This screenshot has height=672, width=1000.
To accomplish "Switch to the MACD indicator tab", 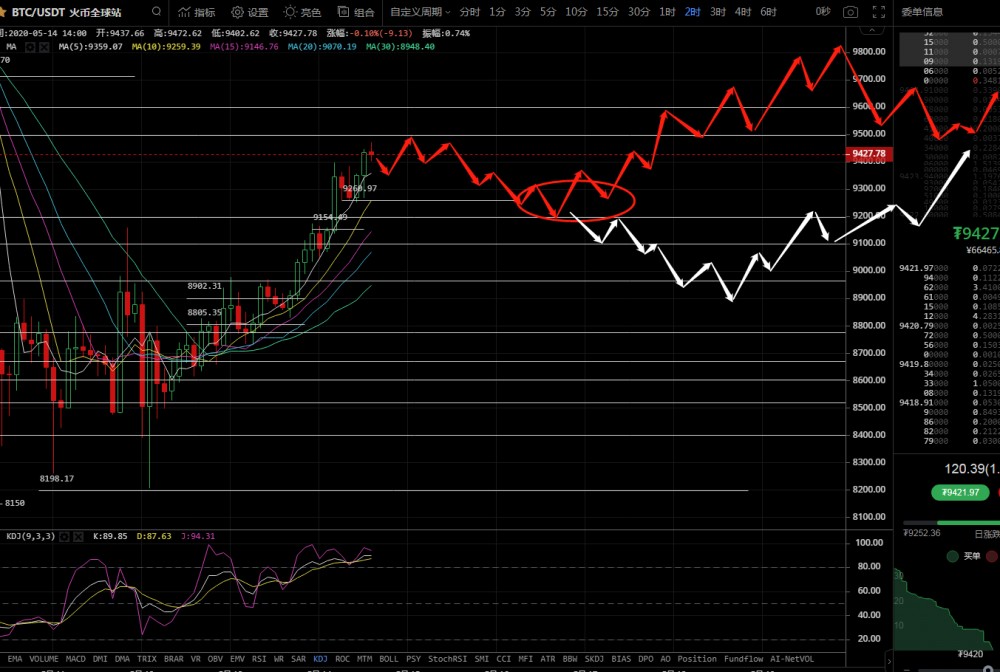I will [x=76, y=659].
